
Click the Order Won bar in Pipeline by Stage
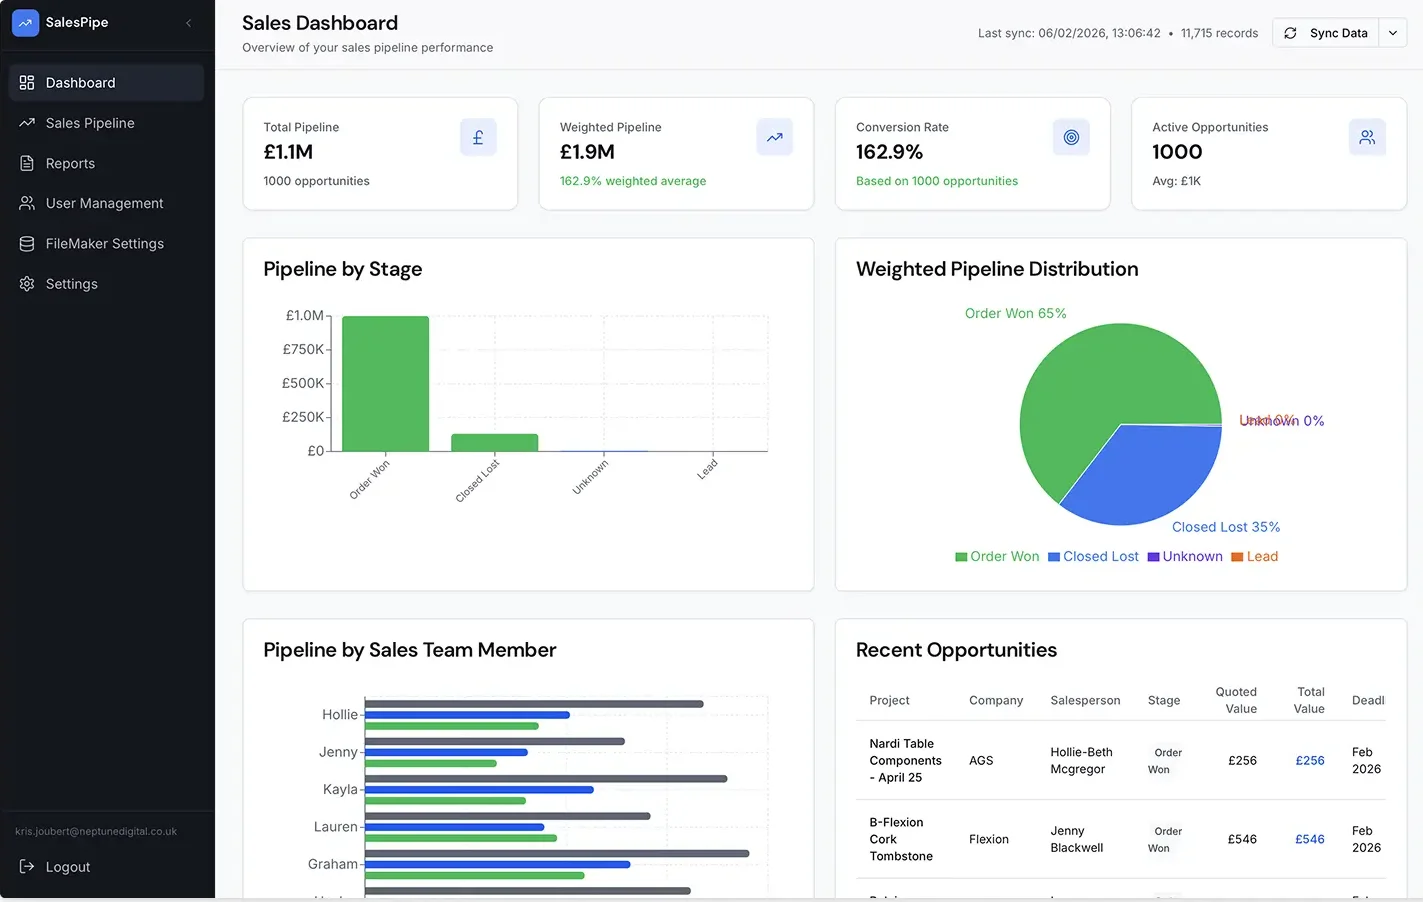coord(386,384)
